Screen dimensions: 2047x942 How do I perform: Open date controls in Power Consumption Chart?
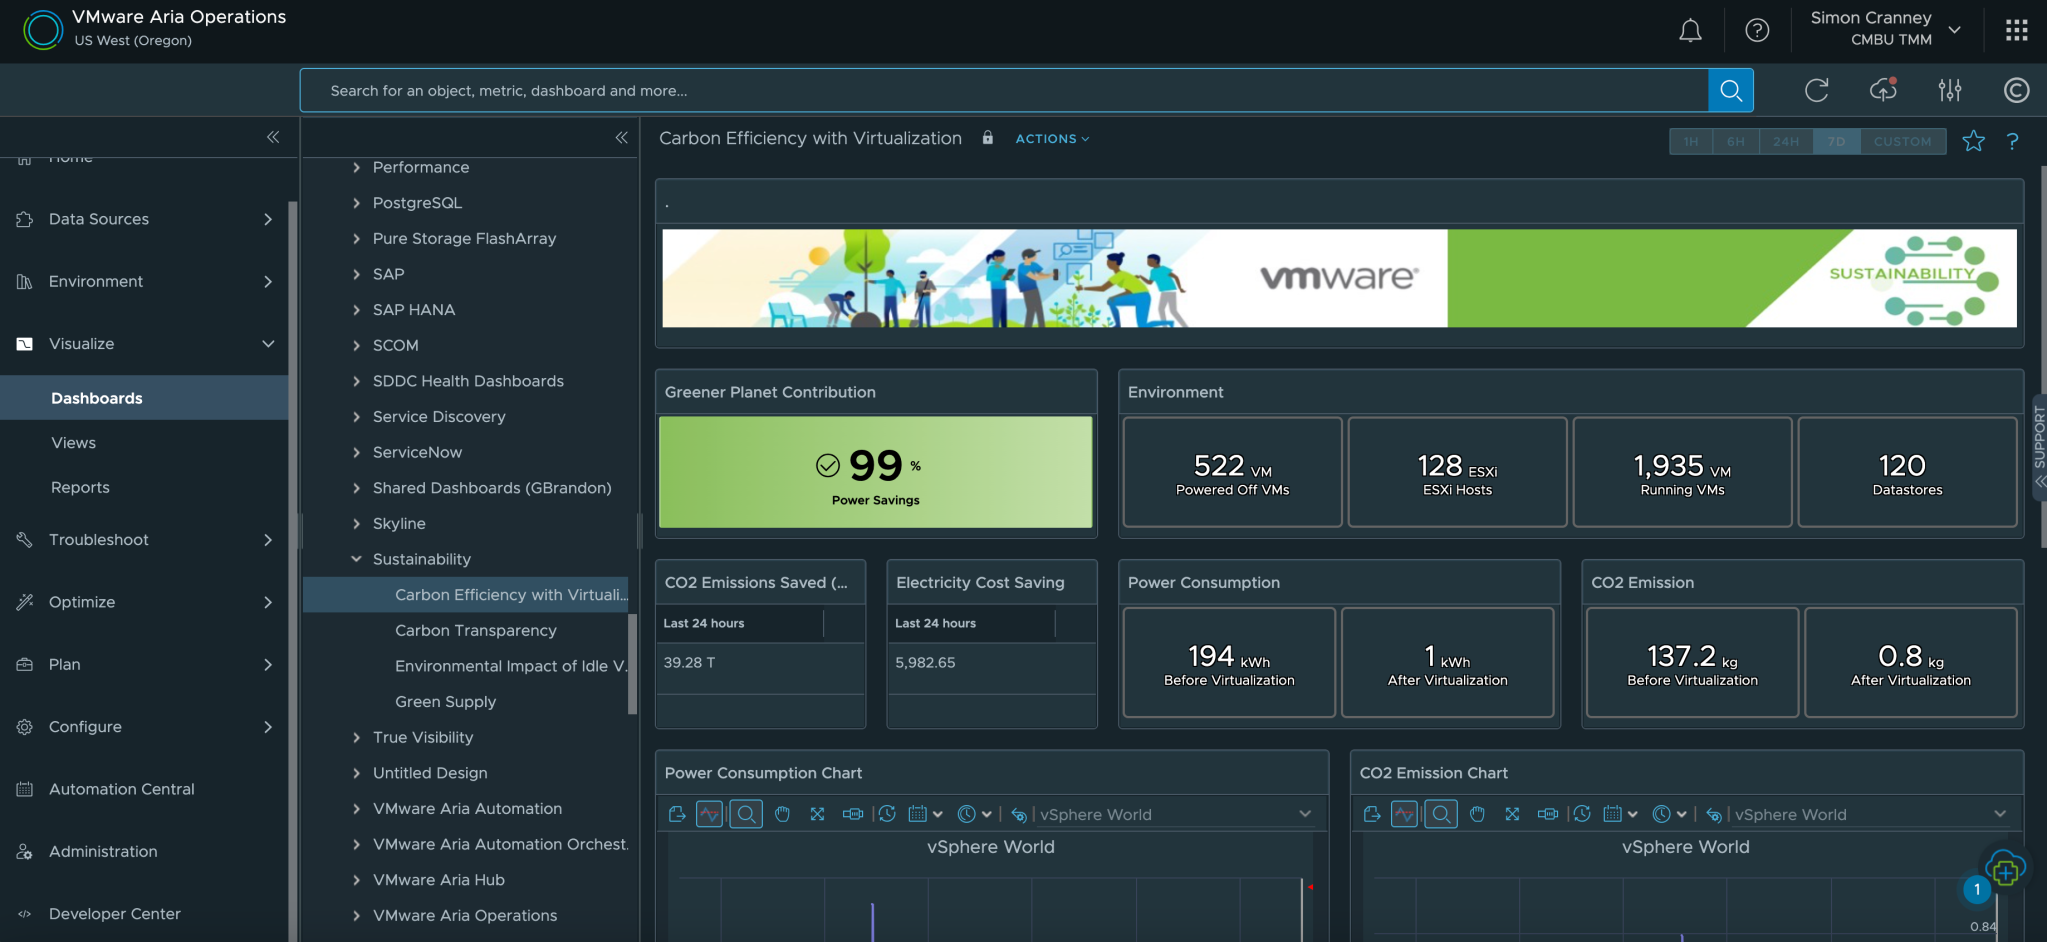(x=925, y=814)
